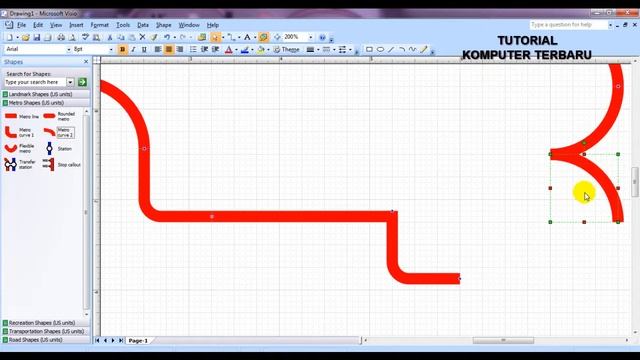
Task: Toggle bullets list
Action: [193, 49]
